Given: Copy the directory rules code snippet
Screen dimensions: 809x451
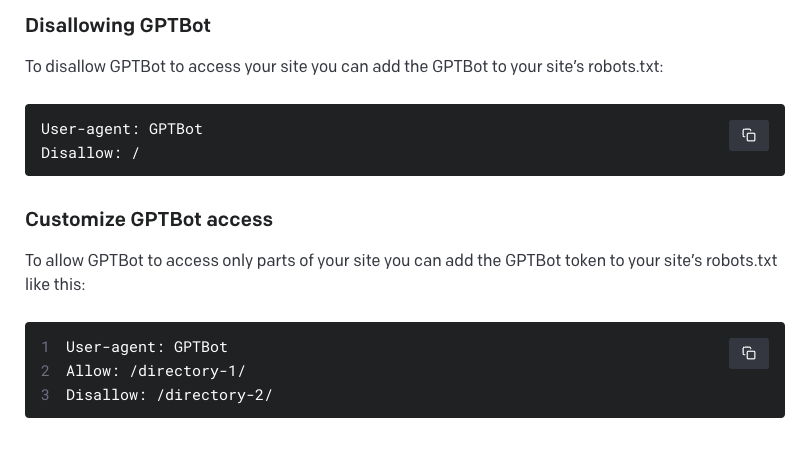Looking at the screenshot, I should click(749, 353).
